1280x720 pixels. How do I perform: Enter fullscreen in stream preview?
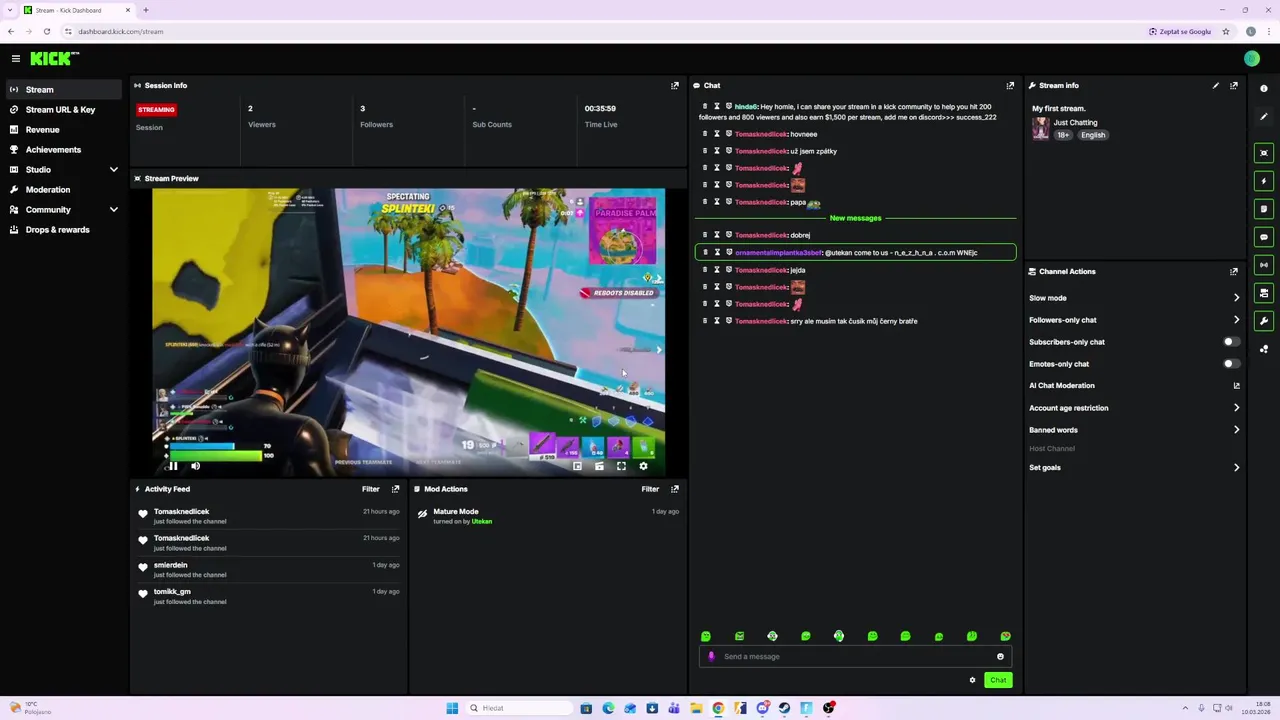(x=621, y=466)
